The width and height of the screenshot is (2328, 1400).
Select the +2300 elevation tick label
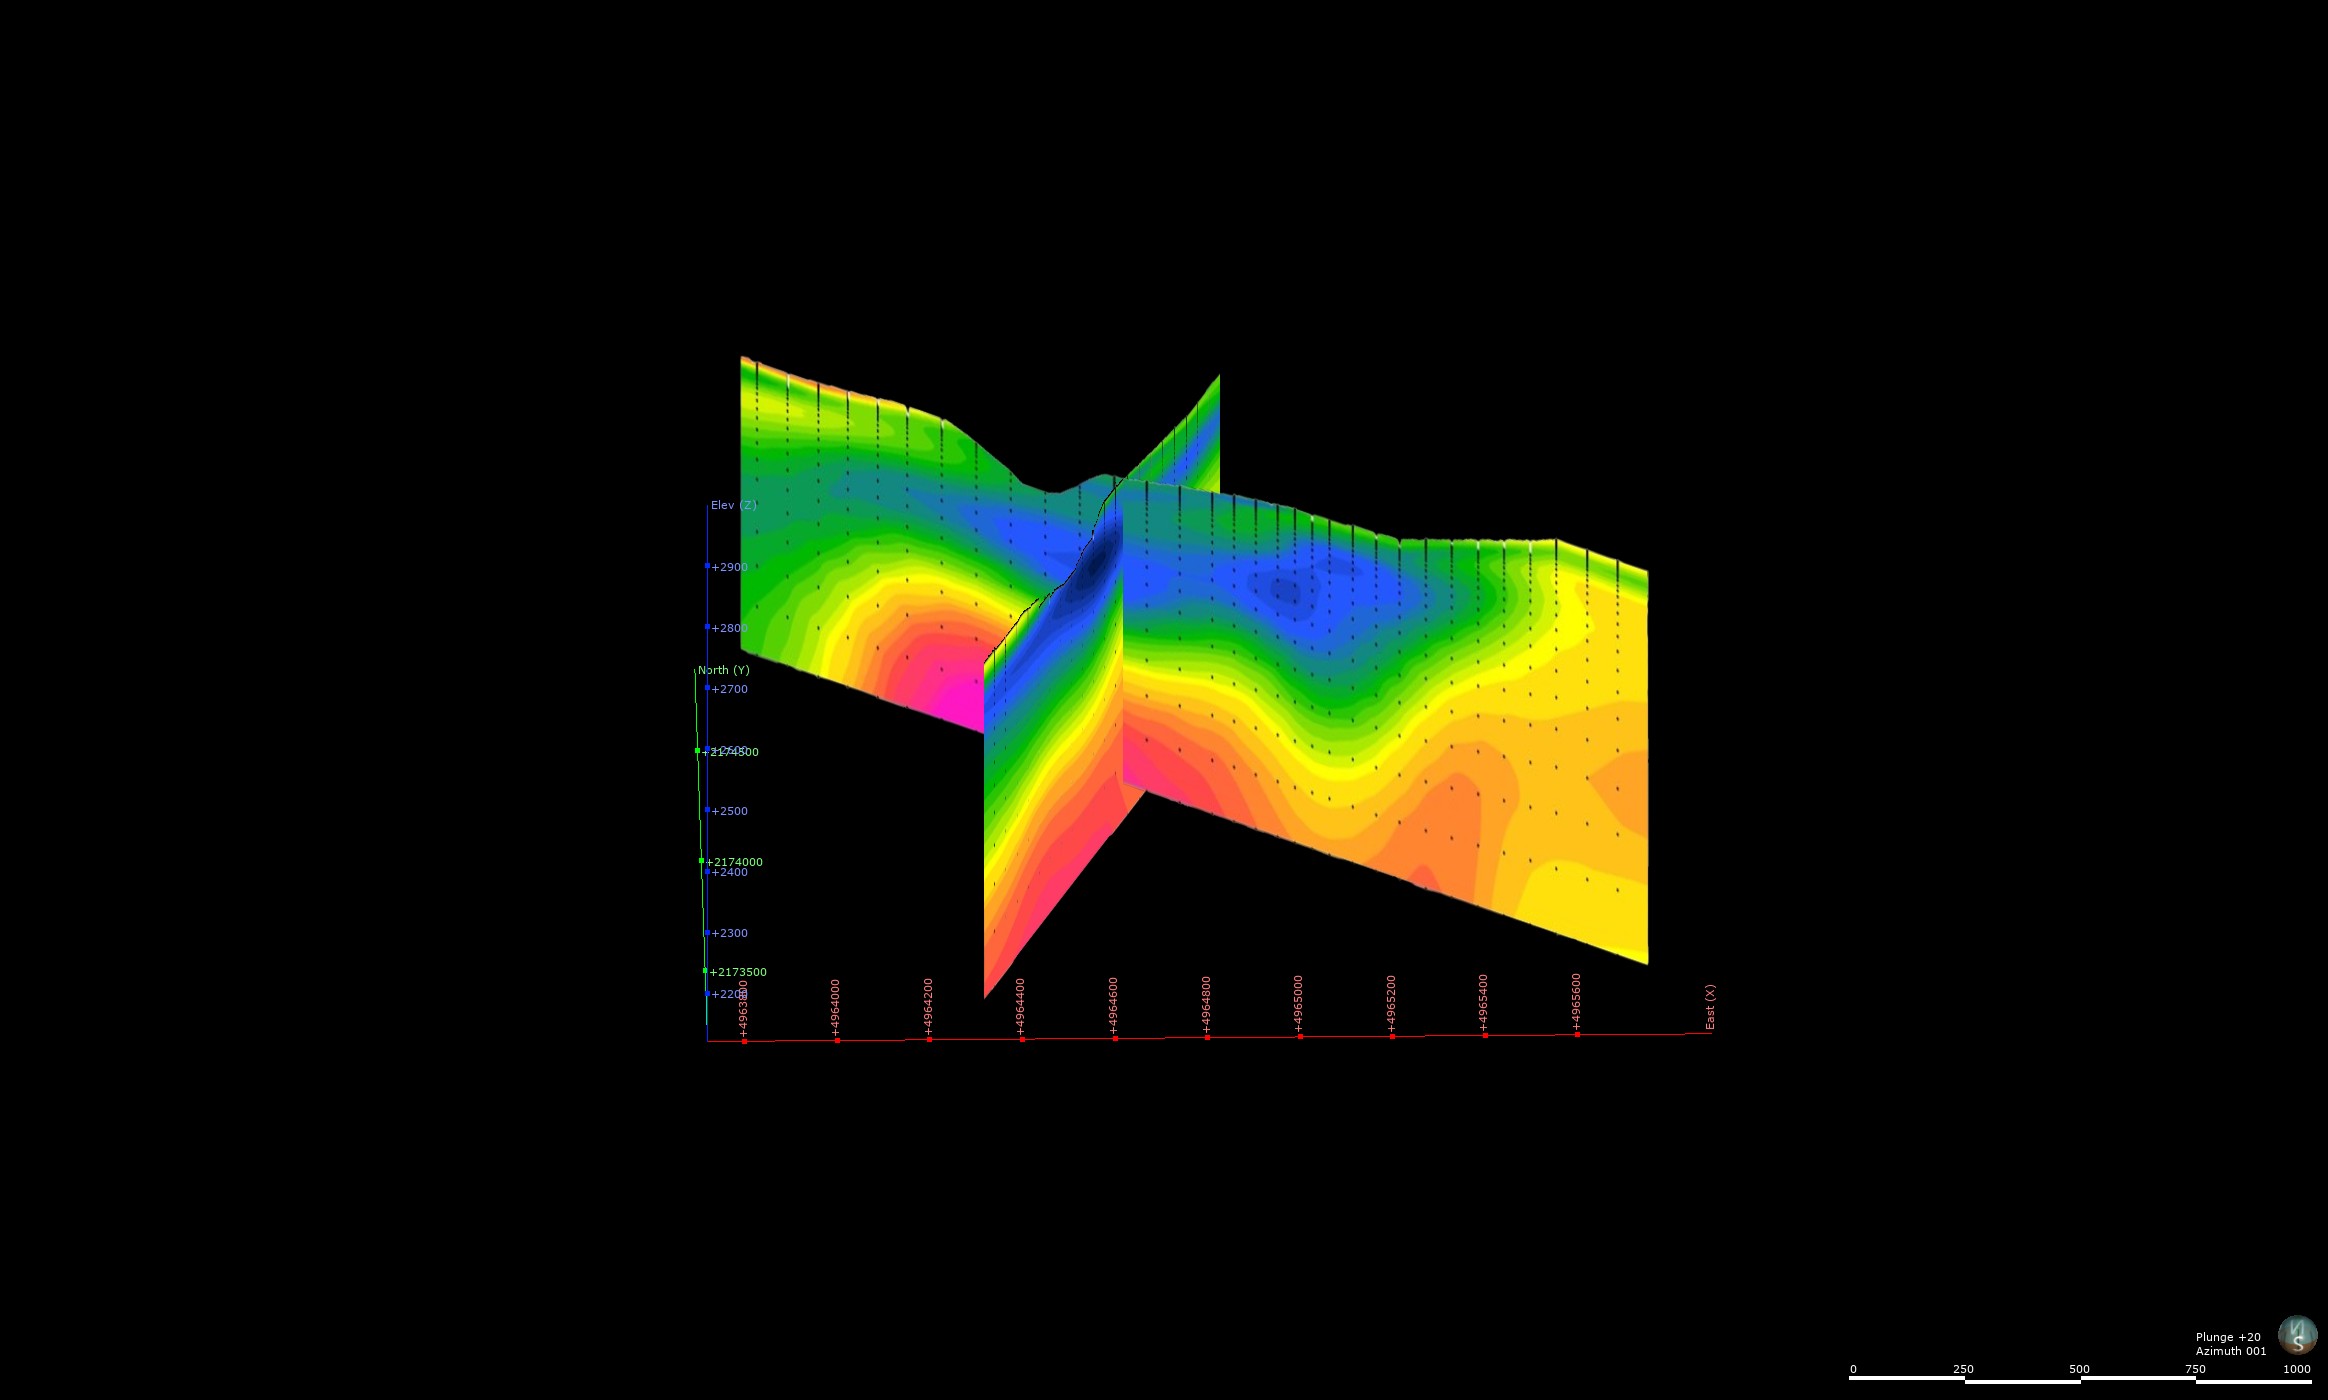(729, 933)
